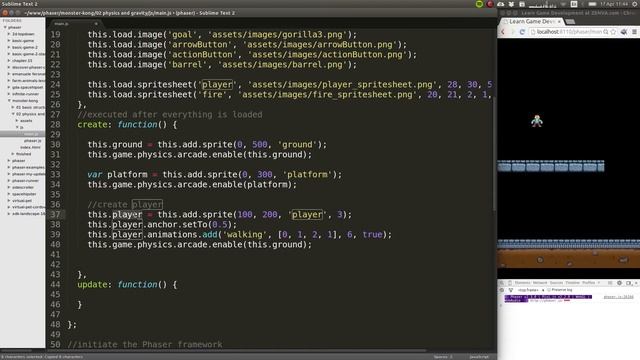Click the Chrome back arrow

503,32
